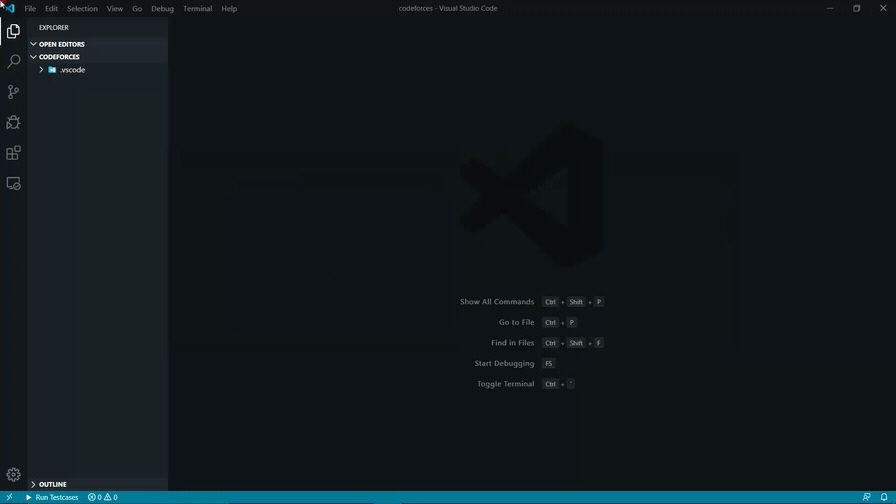This screenshot has width=896, height=504.
Task: Open the Help menu
Action: [x=229, y=9]
